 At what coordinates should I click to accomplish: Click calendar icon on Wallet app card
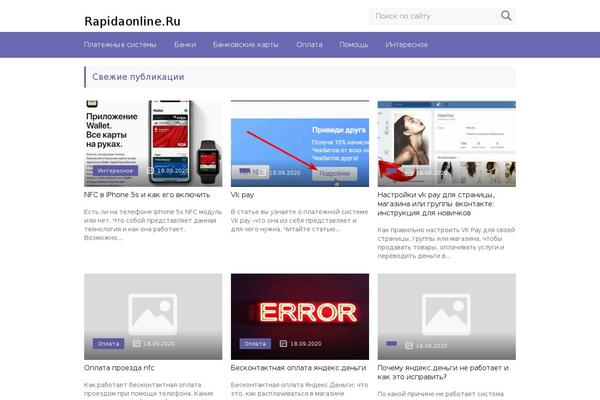(150, 170)
